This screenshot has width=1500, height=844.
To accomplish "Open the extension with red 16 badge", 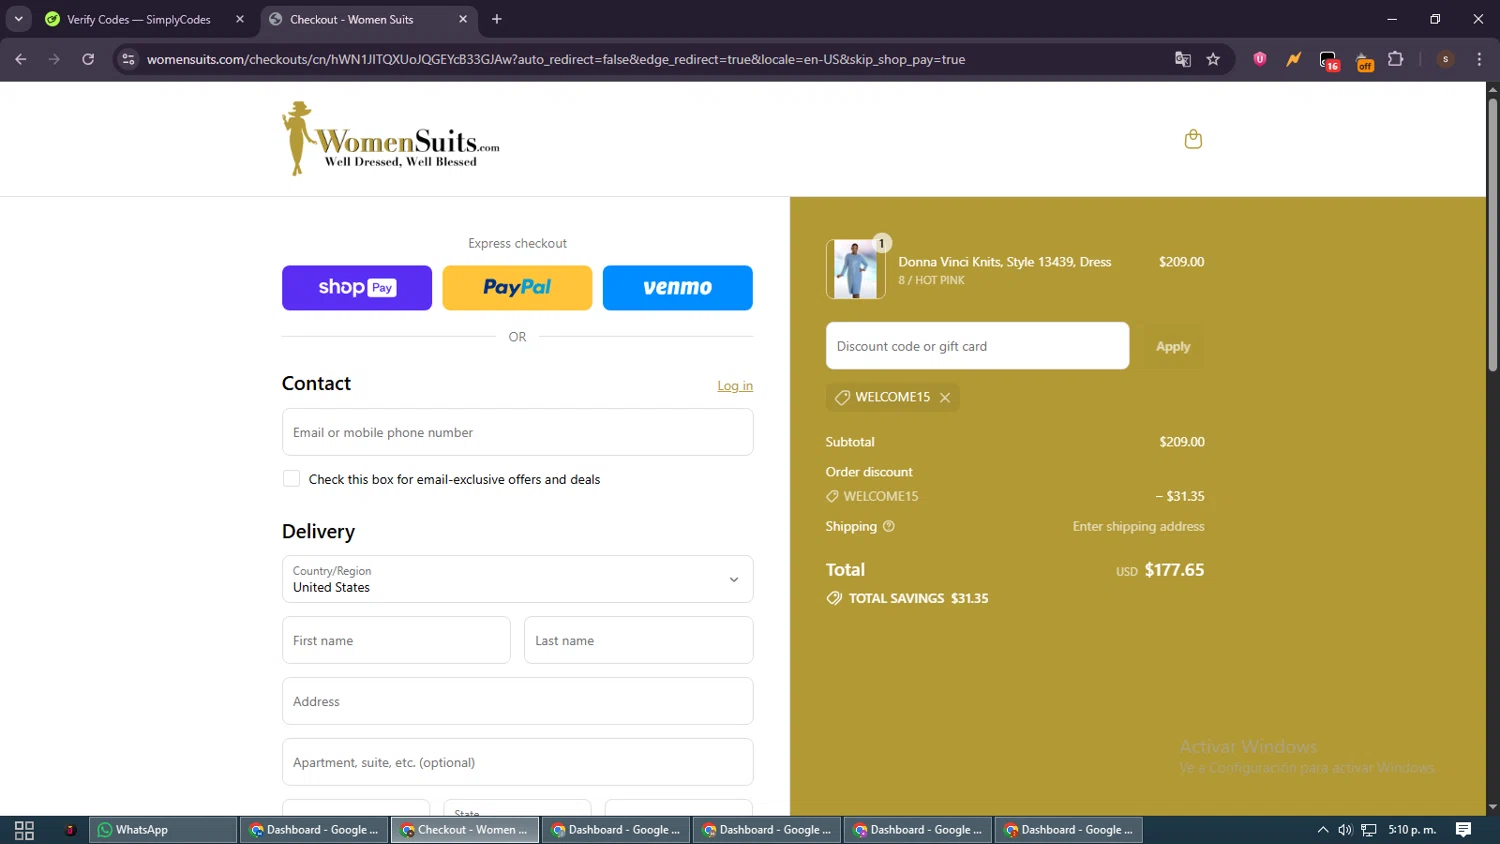I will (1328, 60).
